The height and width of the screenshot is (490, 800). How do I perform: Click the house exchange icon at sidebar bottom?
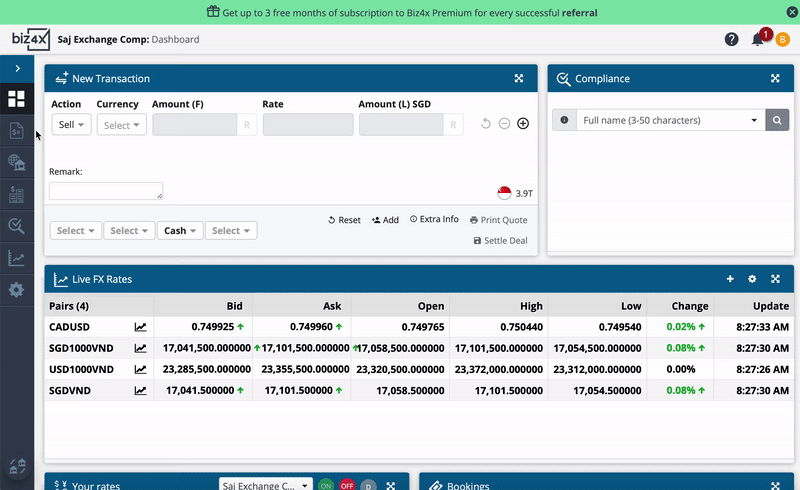point(17,466)
